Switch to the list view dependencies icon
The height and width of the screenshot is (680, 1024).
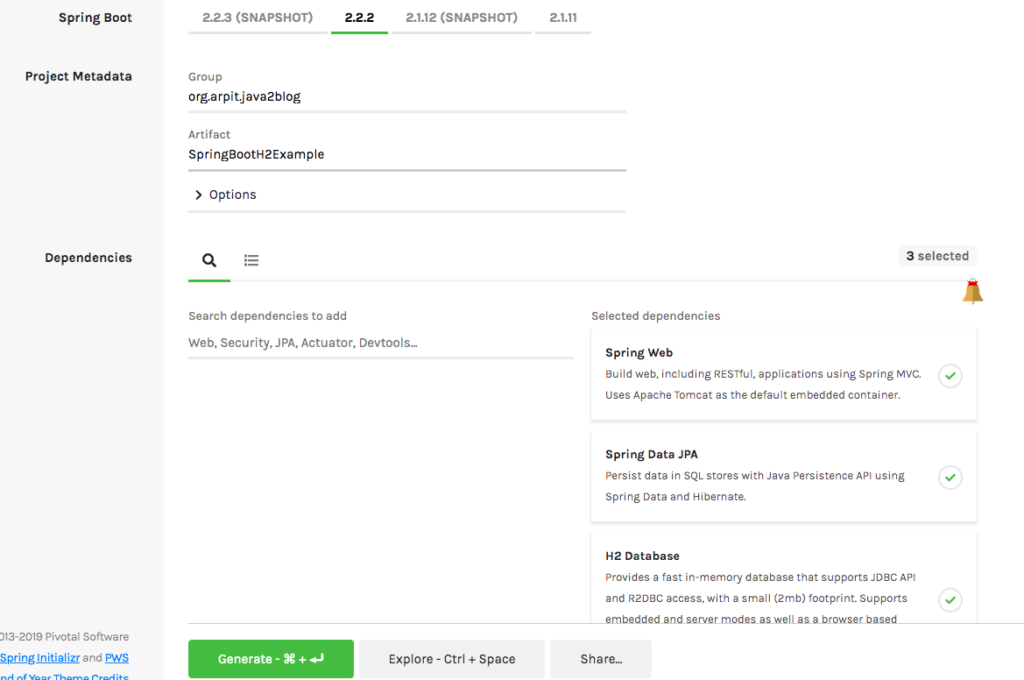pyautogui.click(x=251, y=260)
